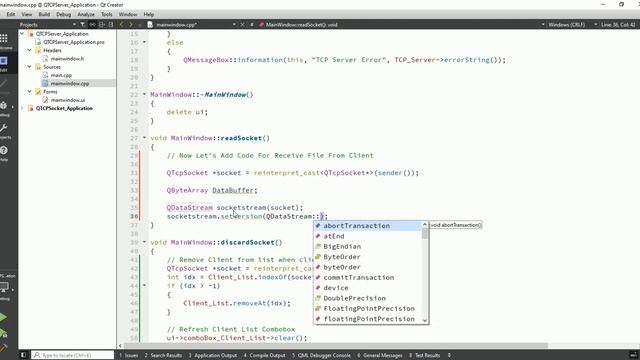
Task: Select mainwindow.cpp in Sources tree
Action: tap(70, 83)
